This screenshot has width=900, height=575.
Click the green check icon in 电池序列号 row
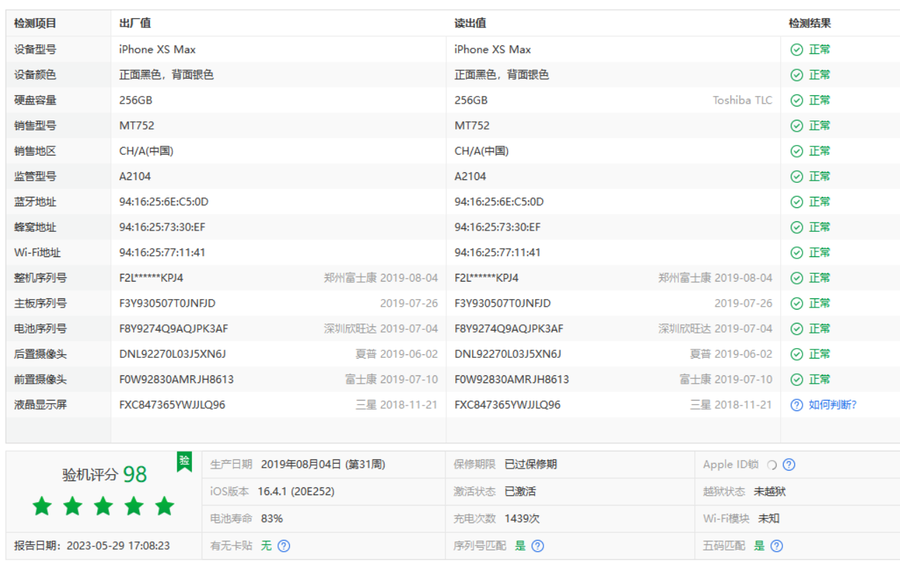pyautogui.click(x=797, y=329)
